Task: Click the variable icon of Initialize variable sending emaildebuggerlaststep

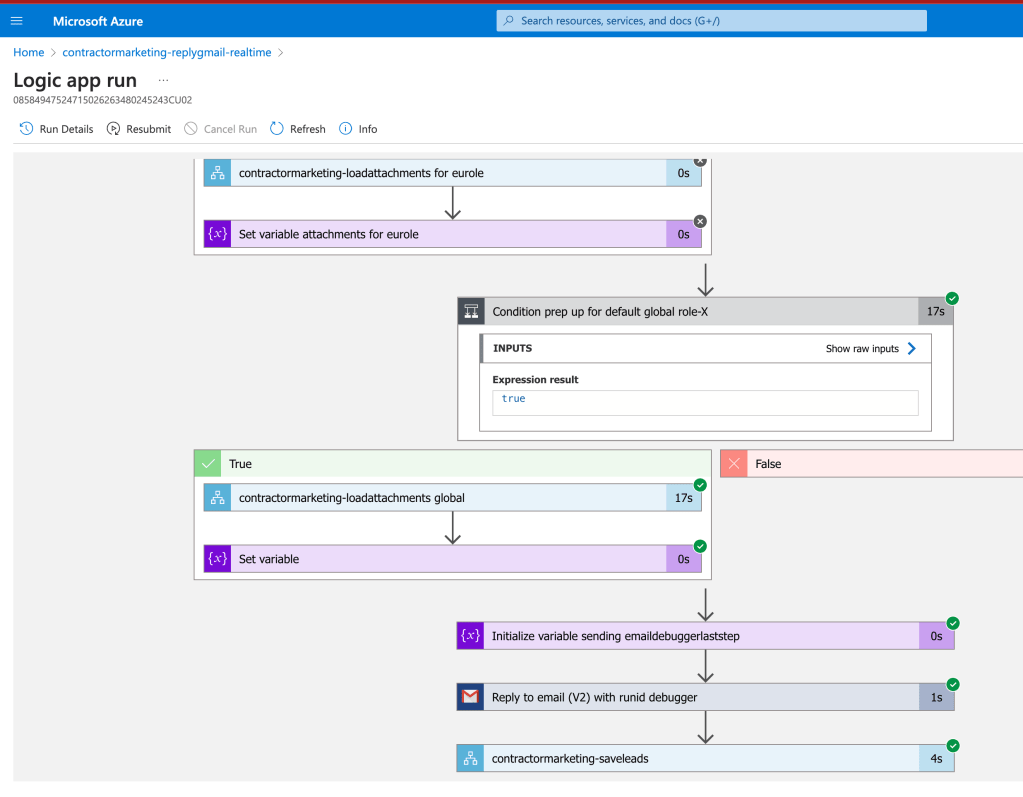Action: (470, 635)
